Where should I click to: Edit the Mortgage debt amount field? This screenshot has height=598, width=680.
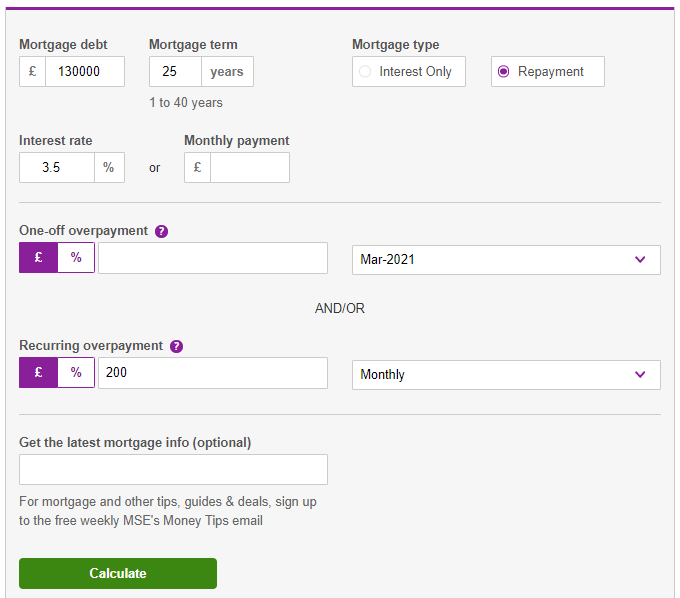coord(84,72)
